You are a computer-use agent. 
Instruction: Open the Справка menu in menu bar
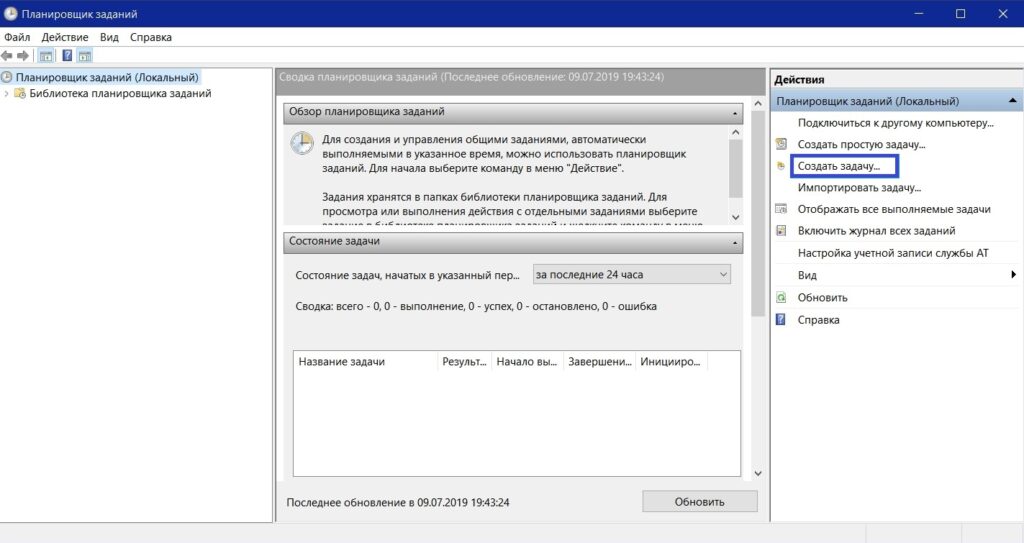pyautogui.click(x=151, y=37)
